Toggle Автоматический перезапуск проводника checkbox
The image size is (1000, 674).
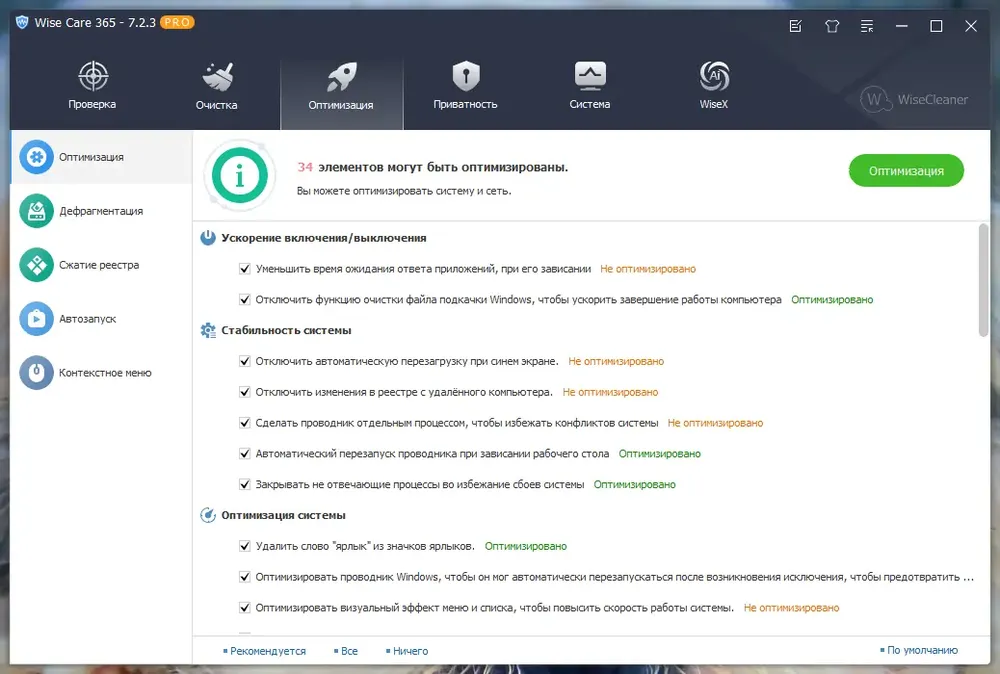(x=244, y=453)
